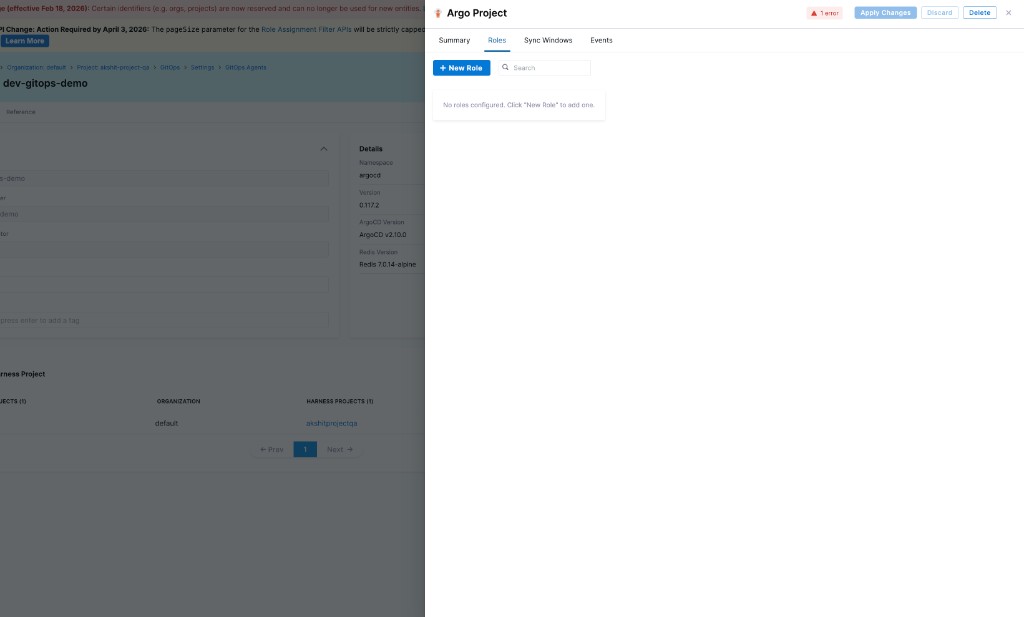Click the 'No roles configured' message text

(519, 105)
